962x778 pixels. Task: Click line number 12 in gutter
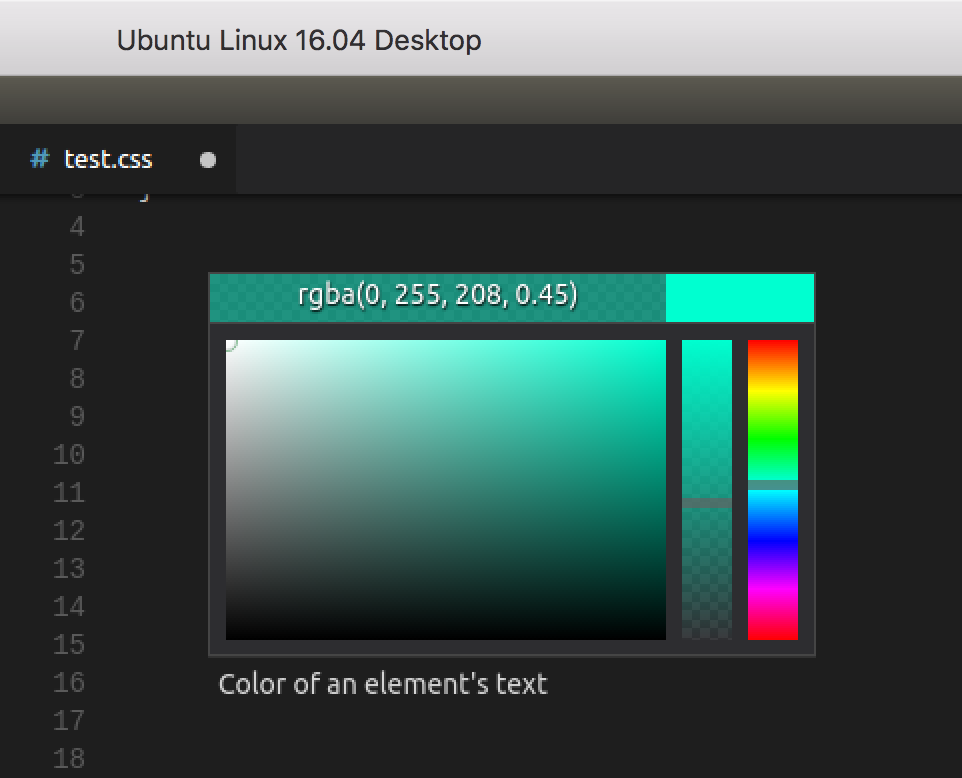69,531
